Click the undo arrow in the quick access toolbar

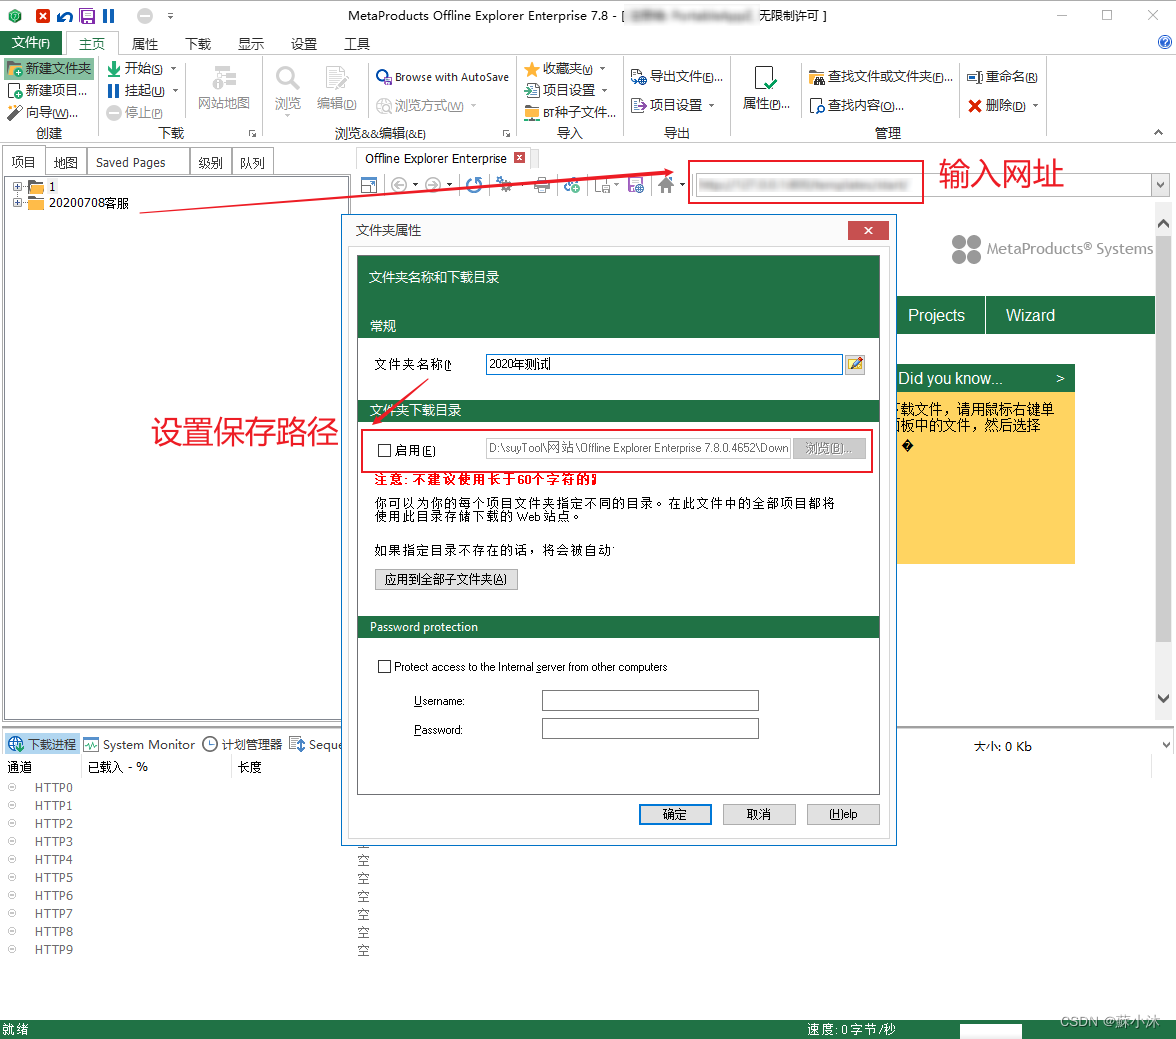[65, 16]
